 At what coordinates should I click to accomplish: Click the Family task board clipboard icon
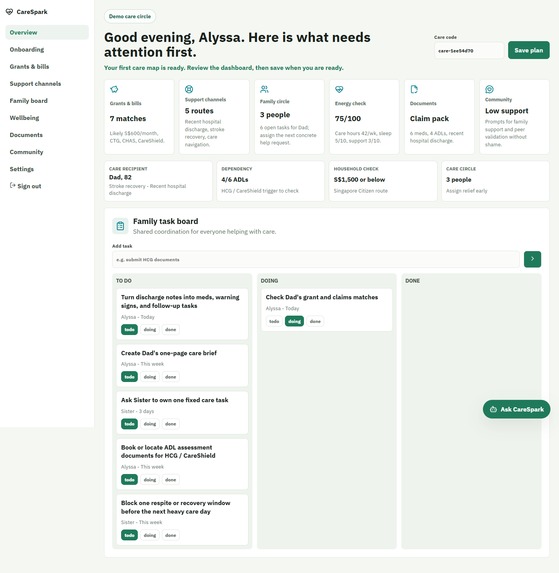[x=120, y=226]
